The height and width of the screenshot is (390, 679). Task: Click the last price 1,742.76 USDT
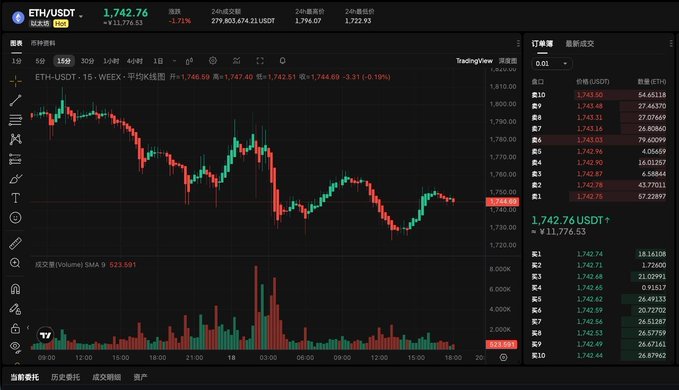[x=568, y=220]
